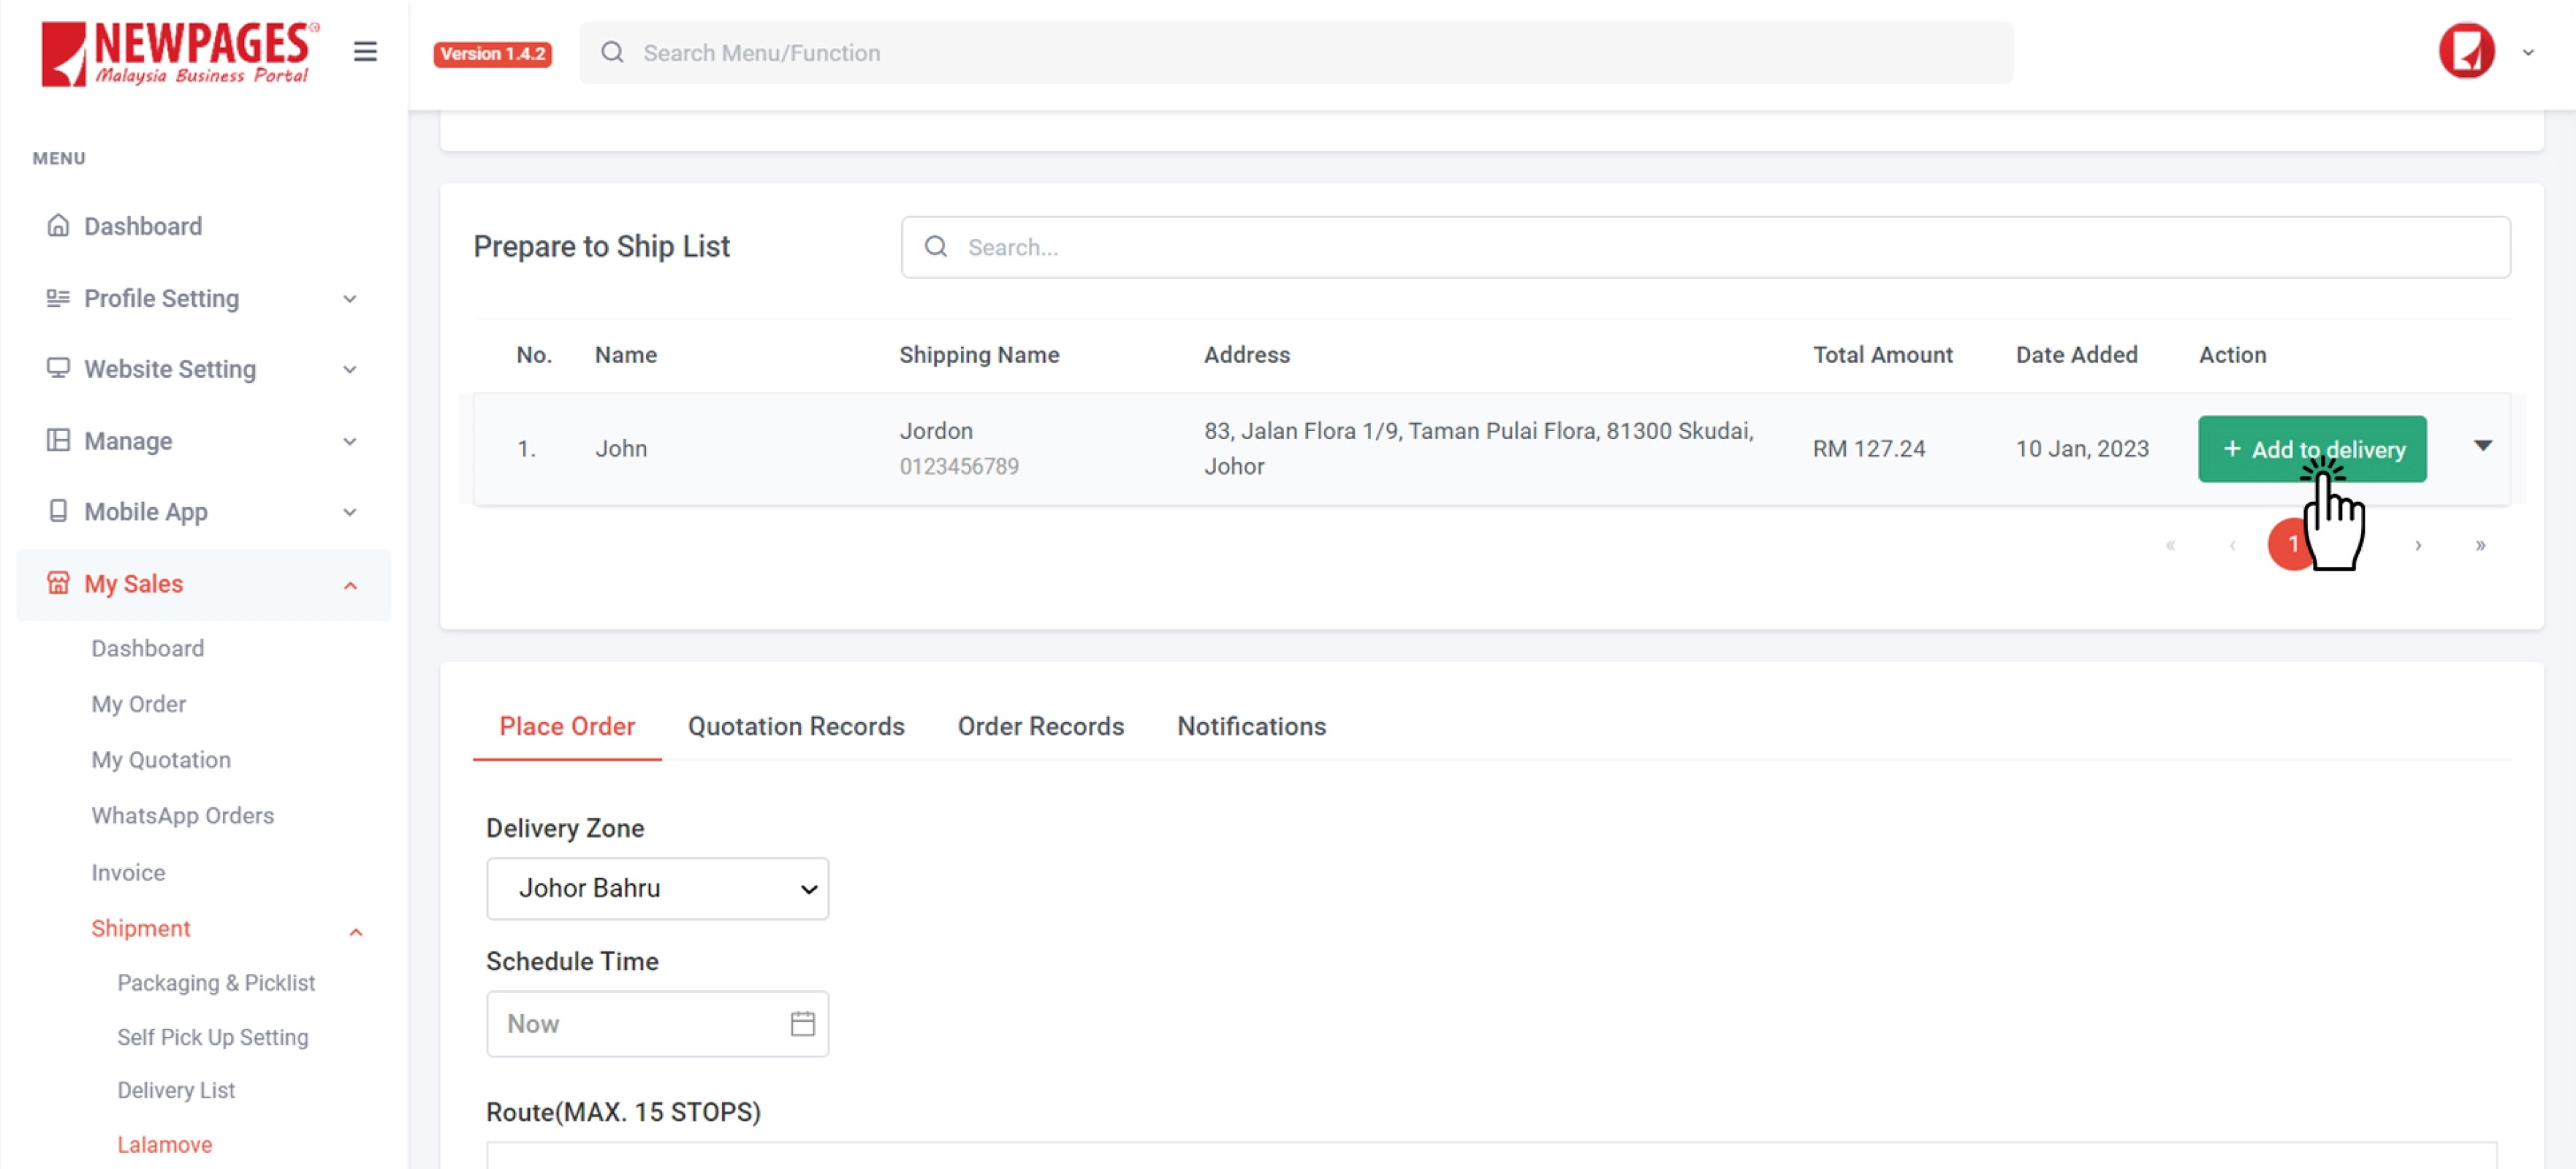Open Dashboard in main menu
Viewport: 2576px width, 1169px height.
[142, 226]
